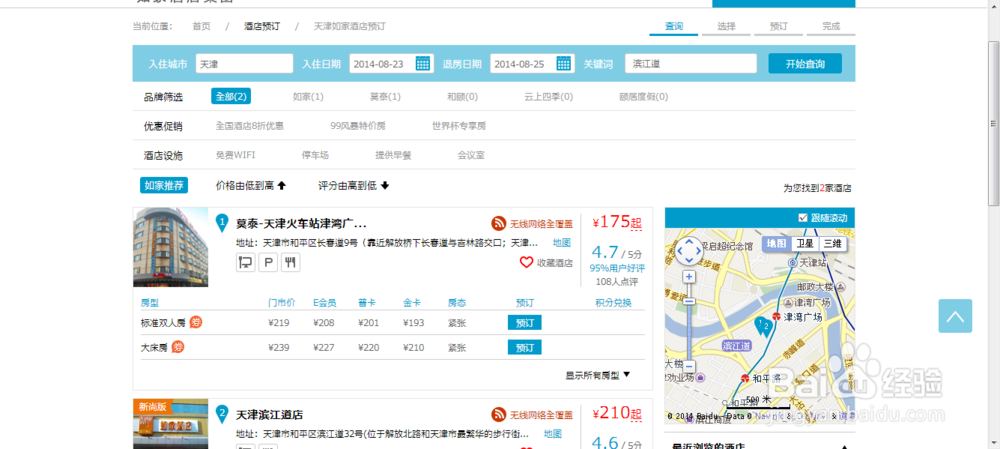Book the 标准双人房 with 预订 button

point(524,322)
